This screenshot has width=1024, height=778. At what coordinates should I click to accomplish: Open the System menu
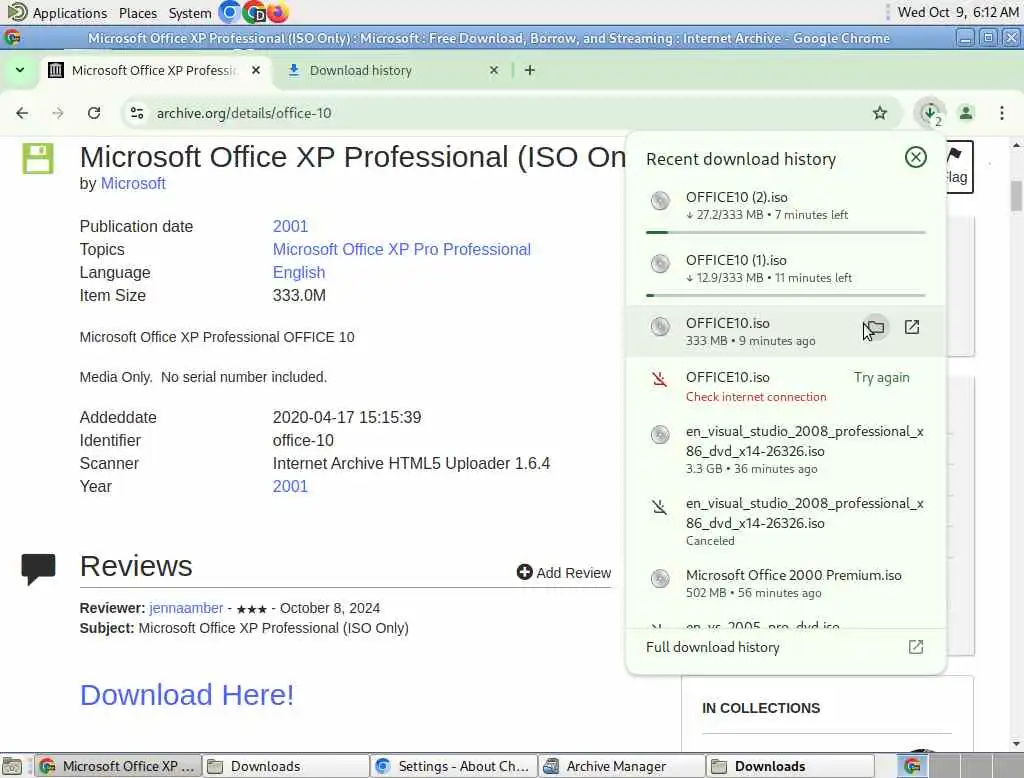189,12
